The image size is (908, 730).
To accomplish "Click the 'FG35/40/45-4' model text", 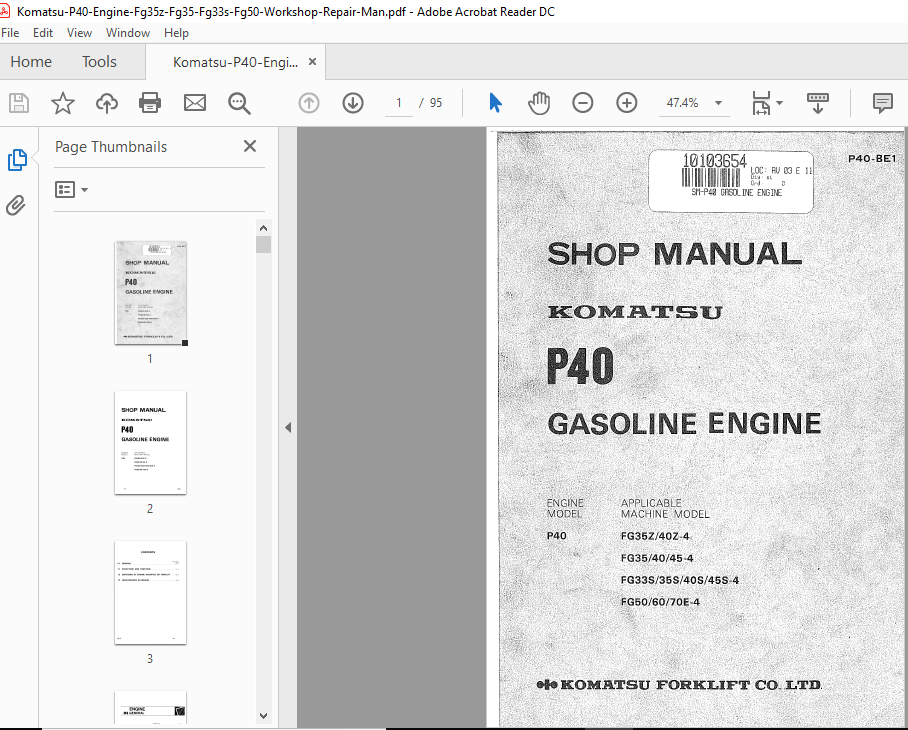I will 657,558.
